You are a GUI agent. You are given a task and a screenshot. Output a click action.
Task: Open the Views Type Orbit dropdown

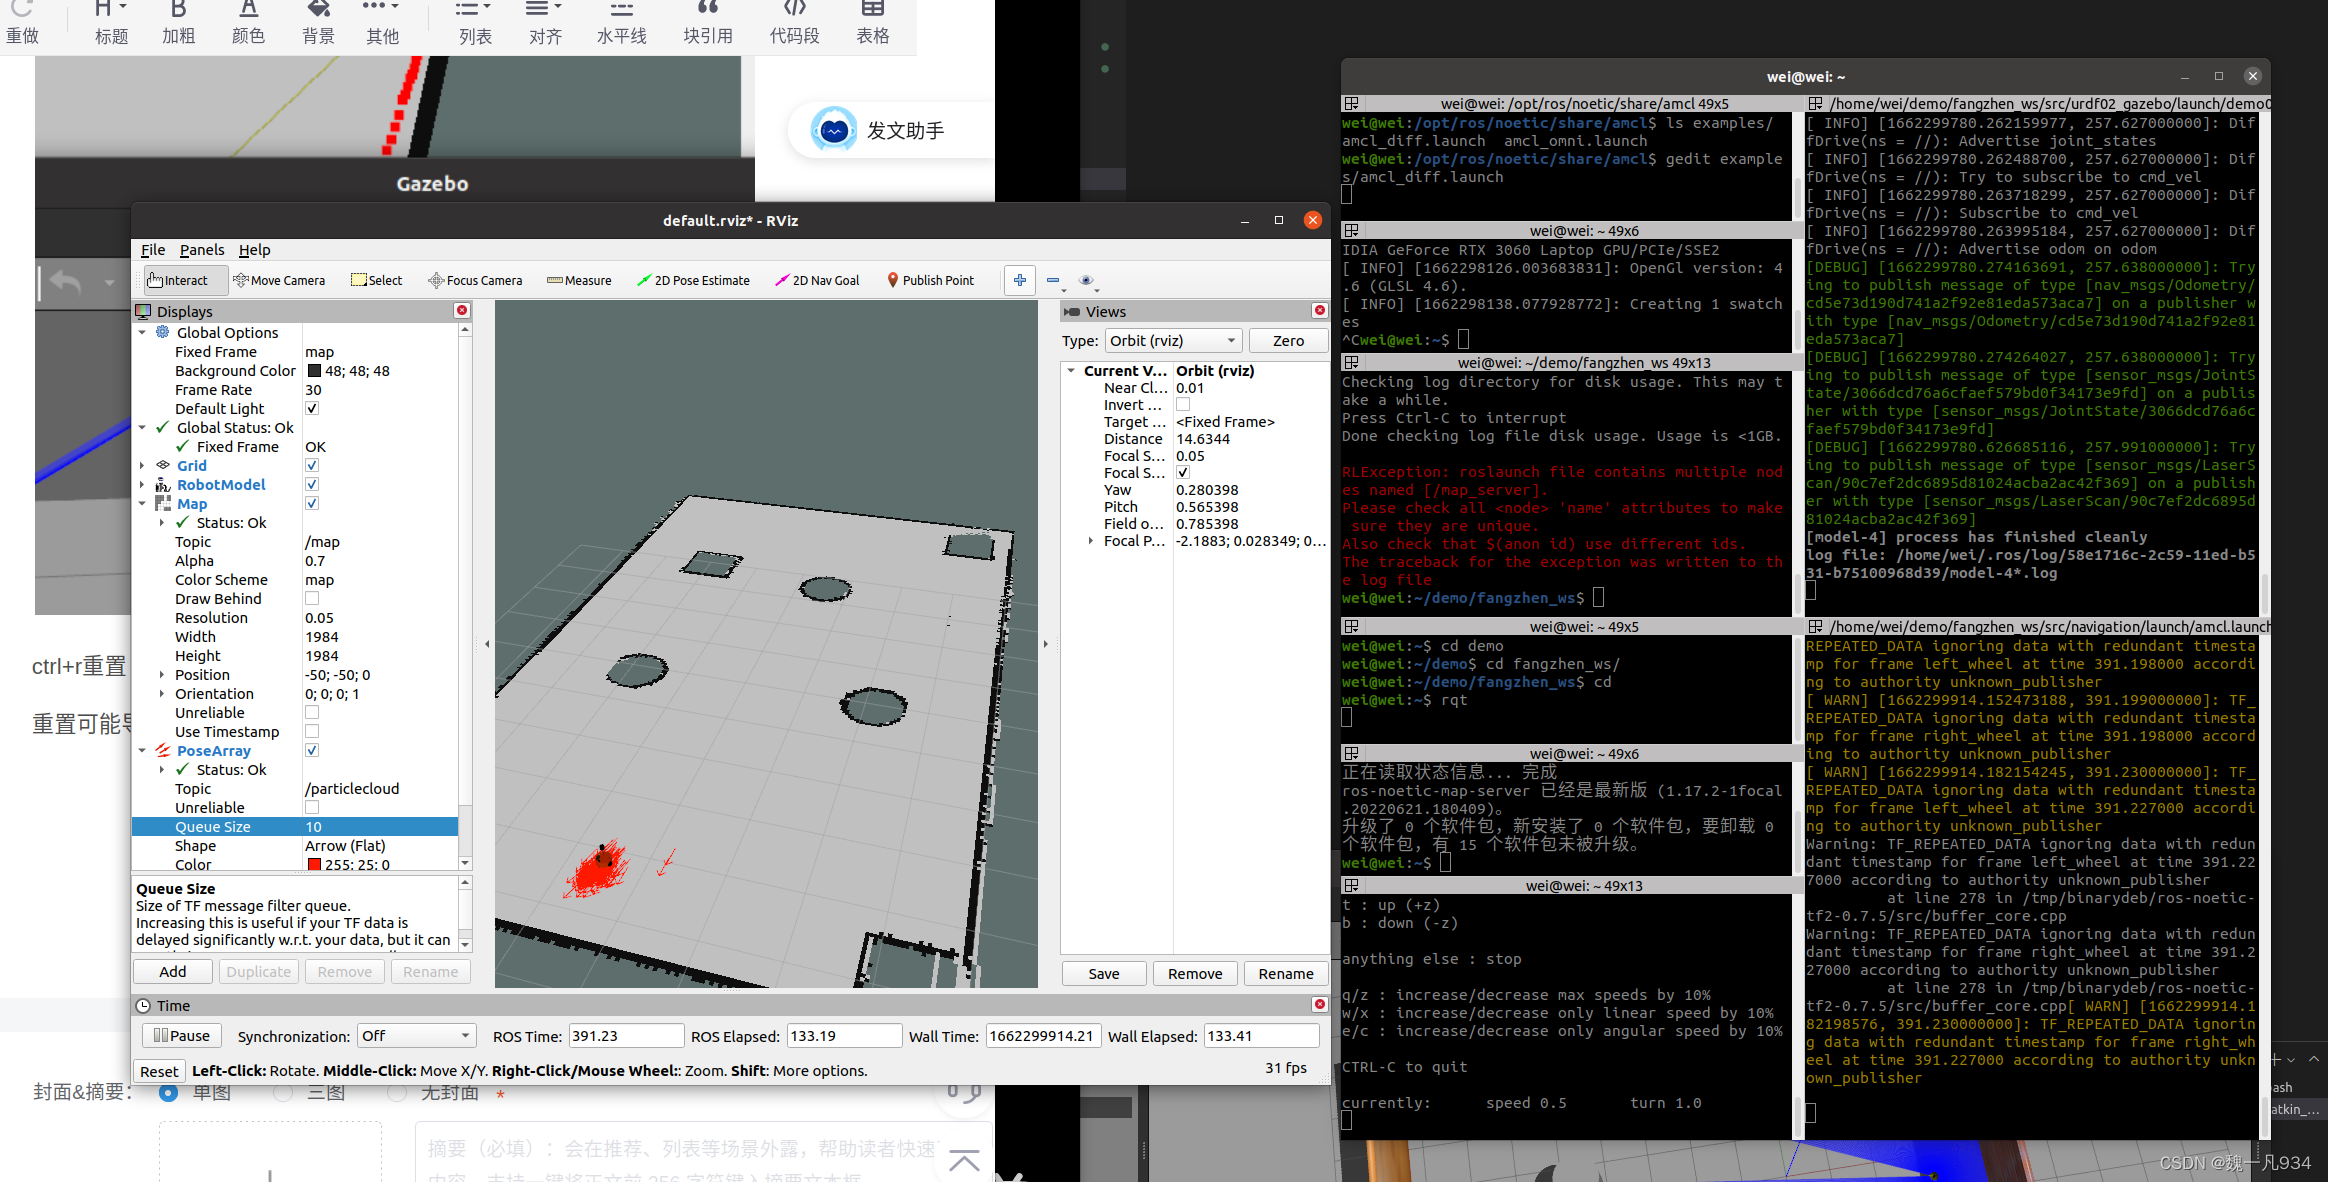[1173, 341]
